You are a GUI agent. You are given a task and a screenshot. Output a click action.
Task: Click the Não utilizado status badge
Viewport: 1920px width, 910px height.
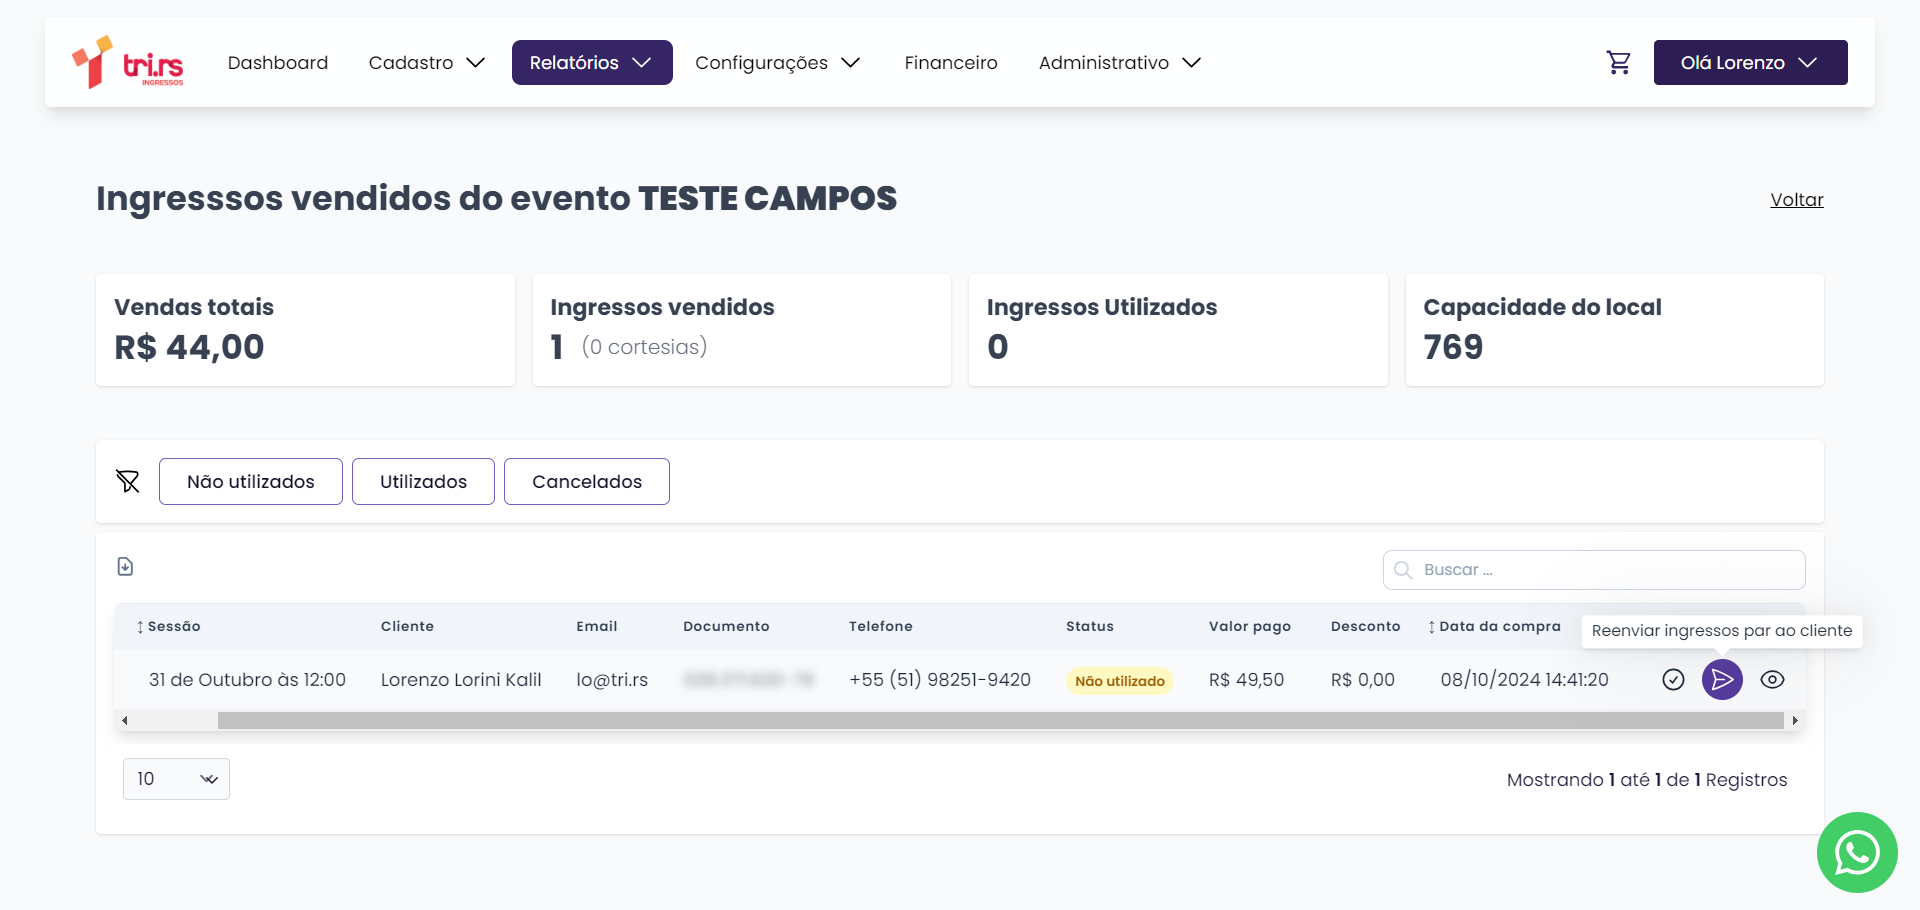click(x=1120, y=681)
